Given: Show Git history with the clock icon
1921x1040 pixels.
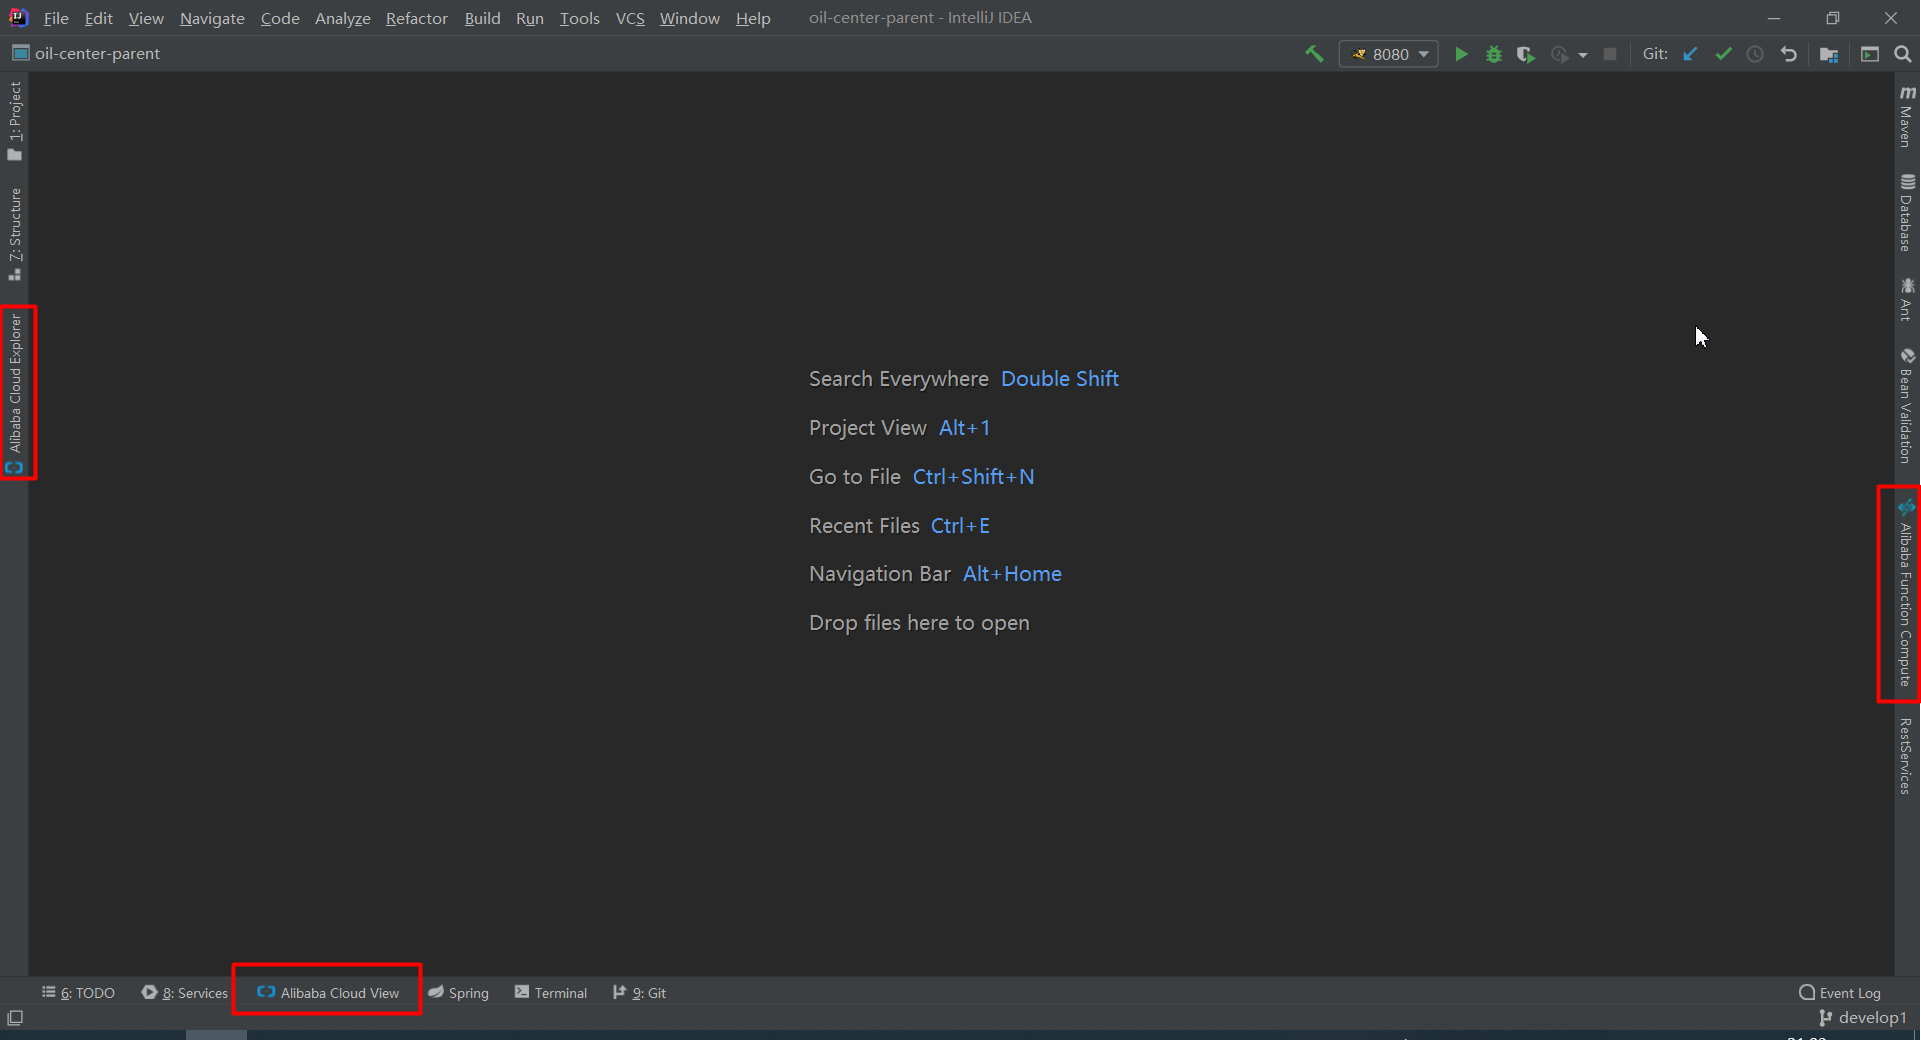Looking at the screenshot, I should coord(1755,54).
